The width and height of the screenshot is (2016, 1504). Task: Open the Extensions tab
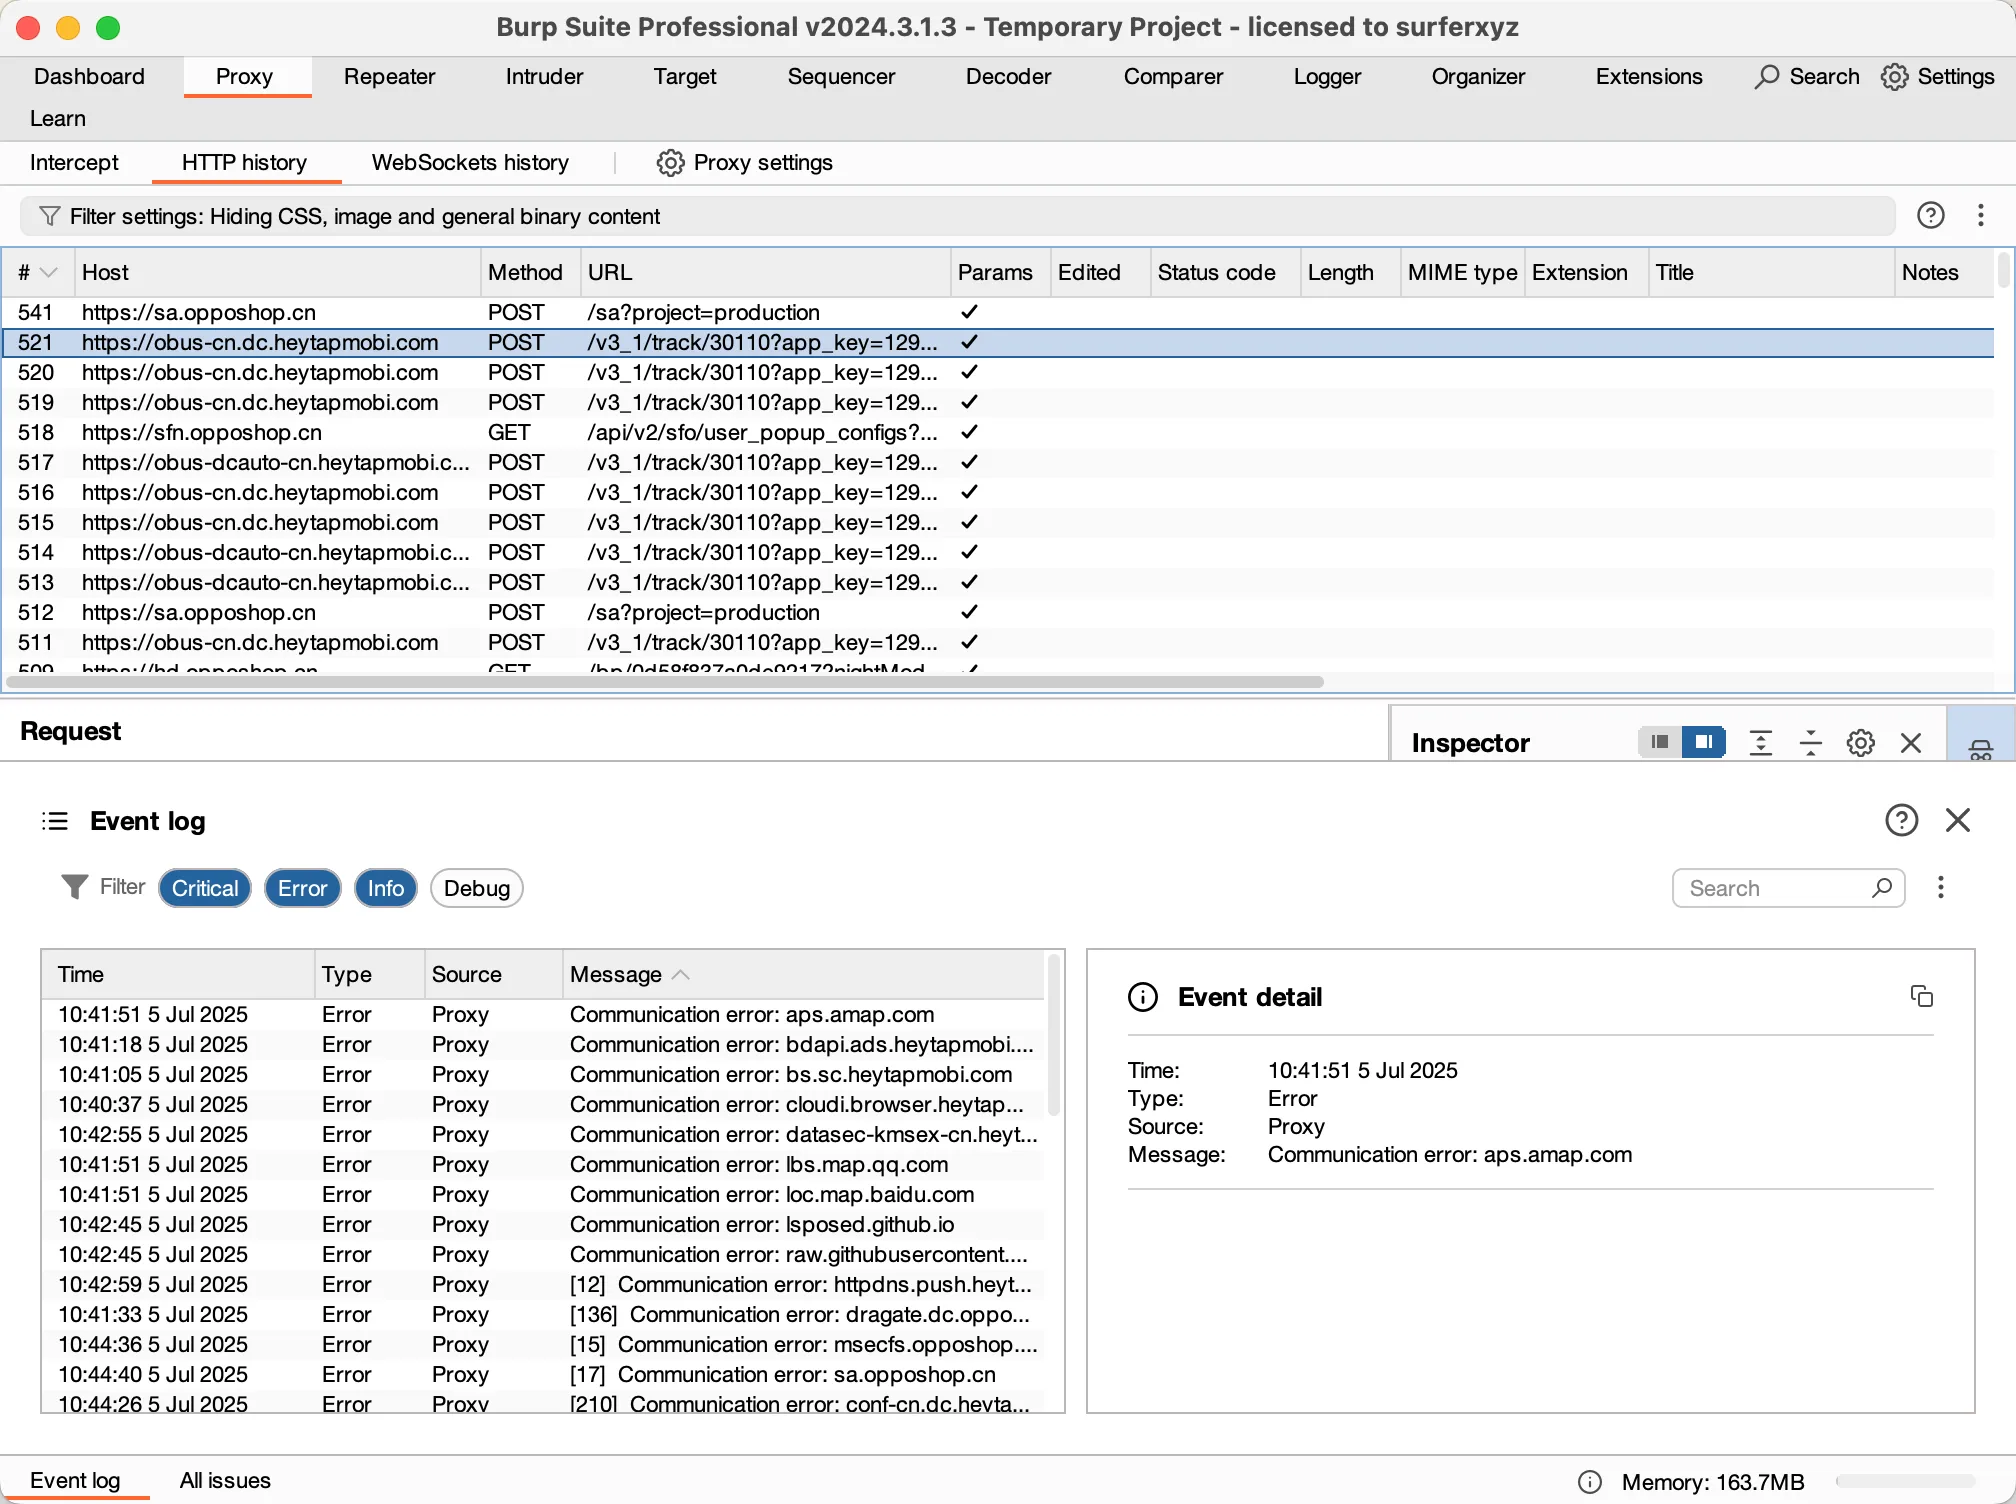coord(1648,77)
